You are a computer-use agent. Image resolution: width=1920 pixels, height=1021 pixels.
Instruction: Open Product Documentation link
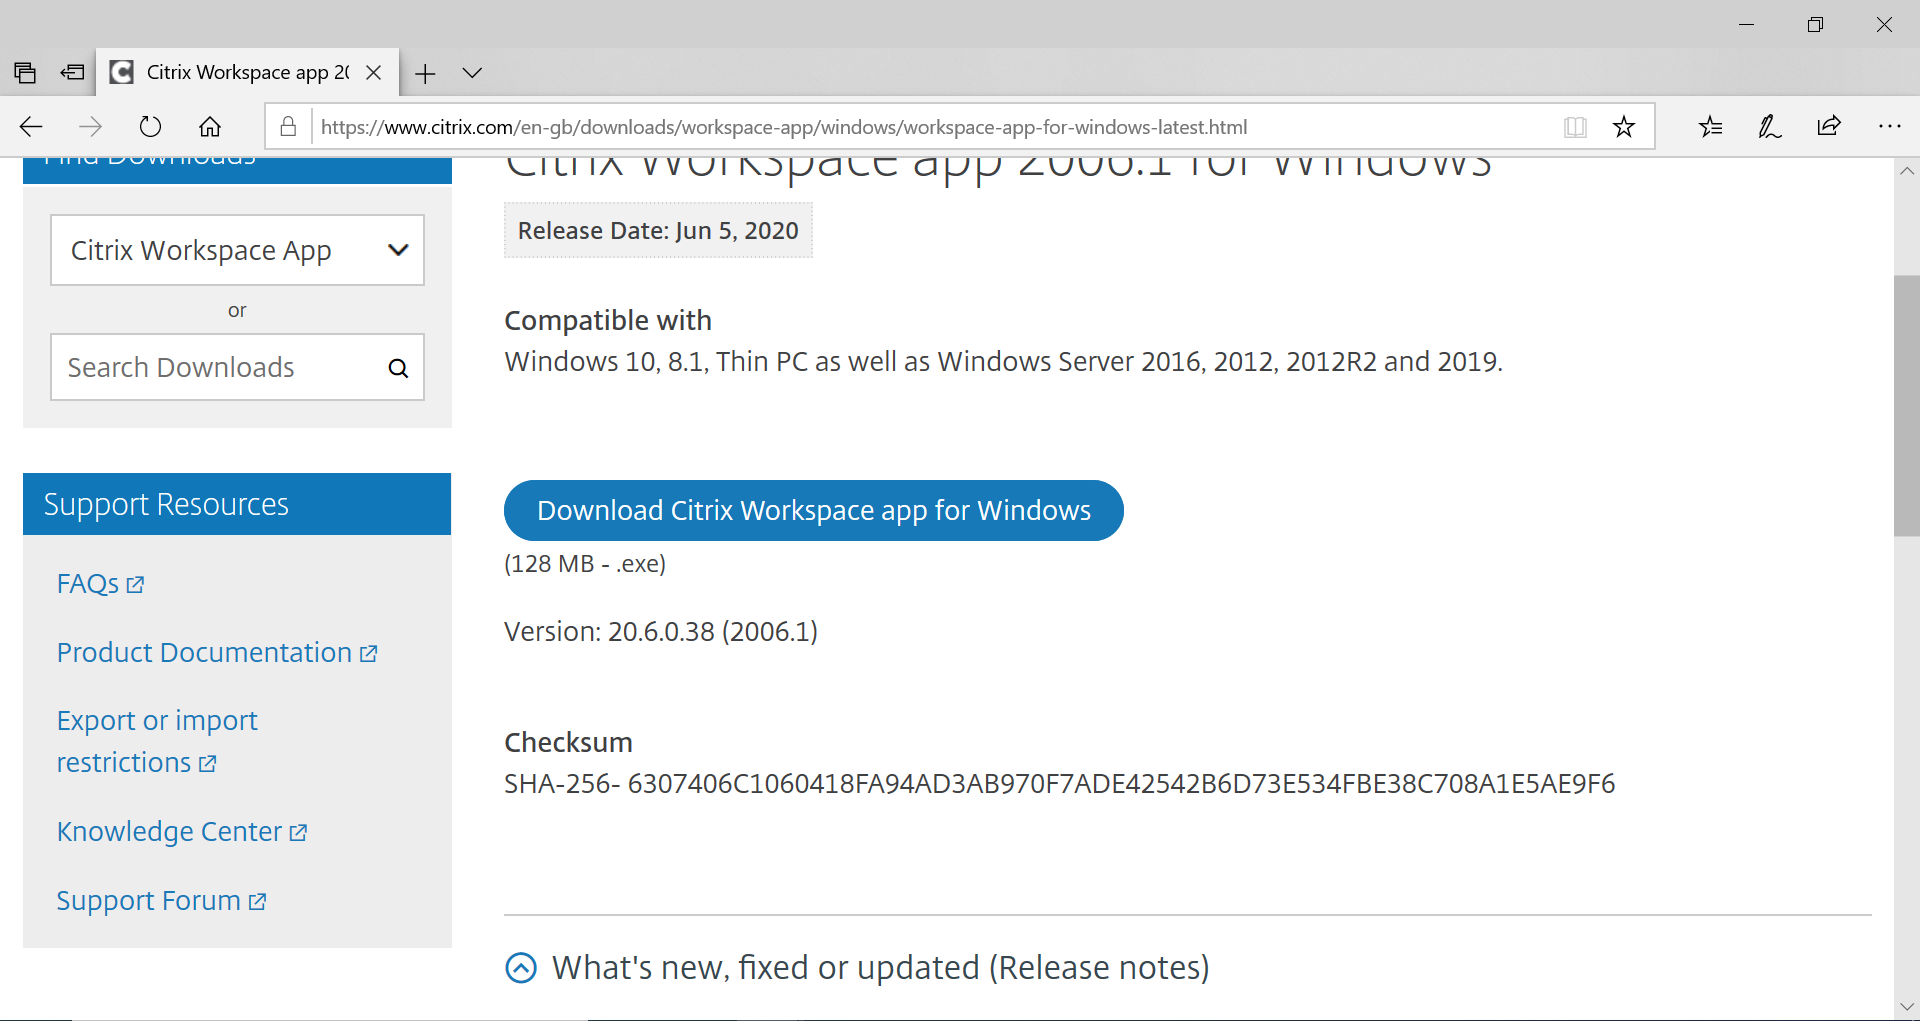(x=217, y=653)
